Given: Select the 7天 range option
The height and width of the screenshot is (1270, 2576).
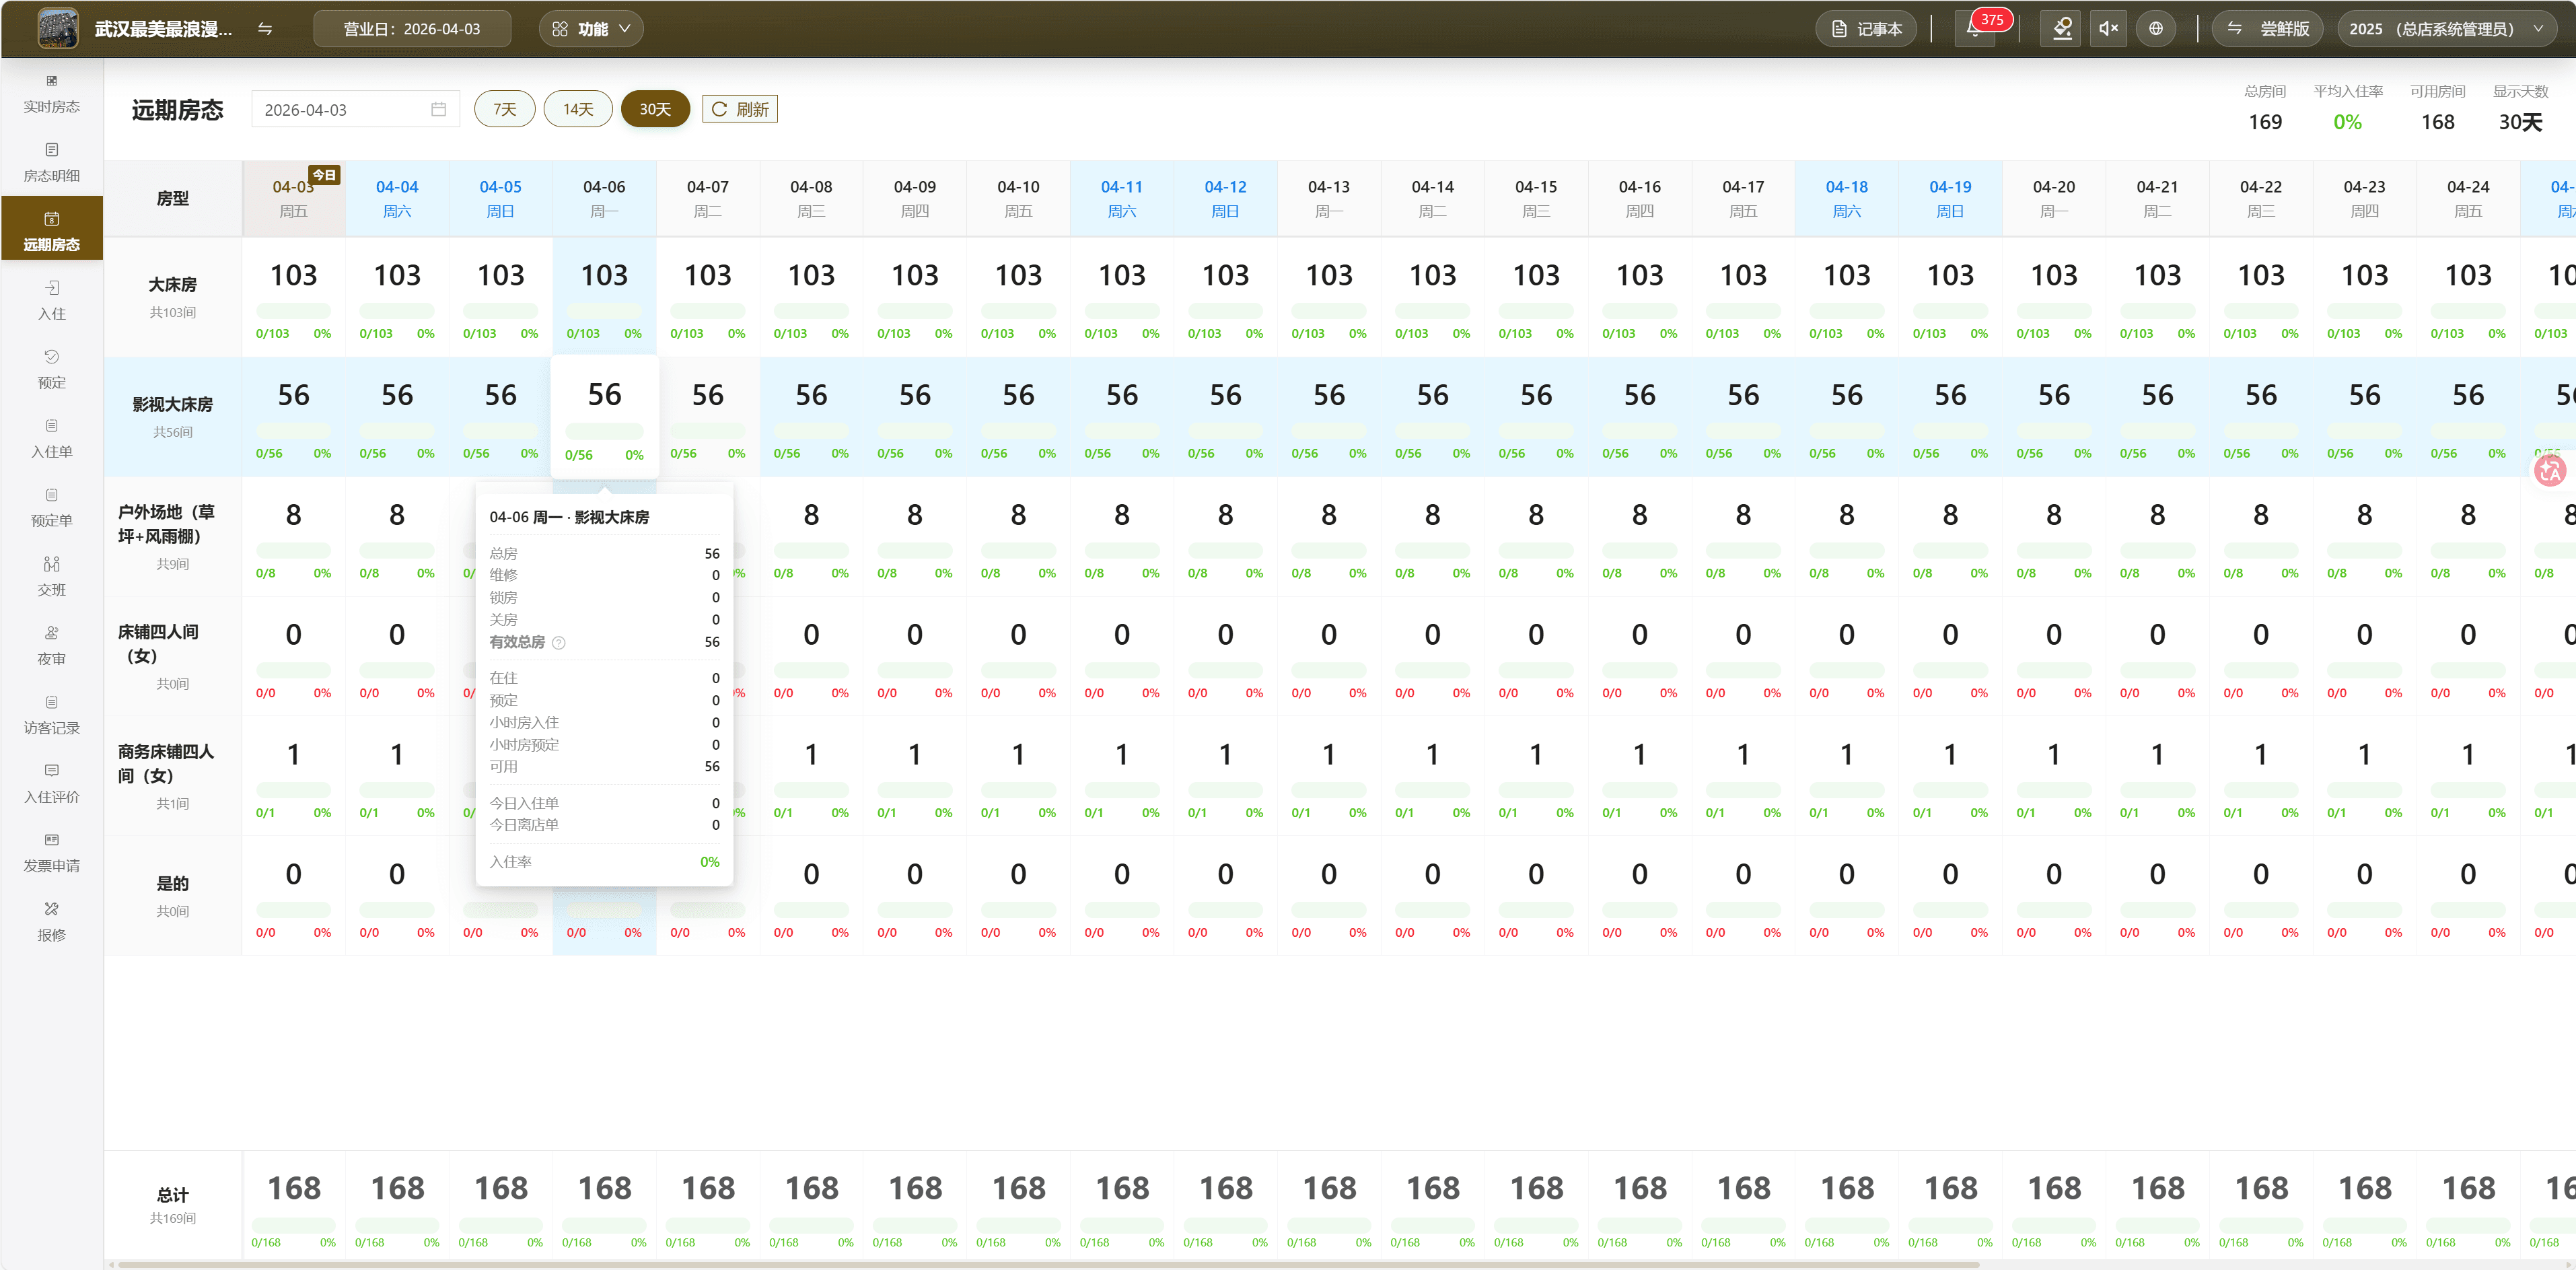Looking at the screenshot, I should pos(505,109).
